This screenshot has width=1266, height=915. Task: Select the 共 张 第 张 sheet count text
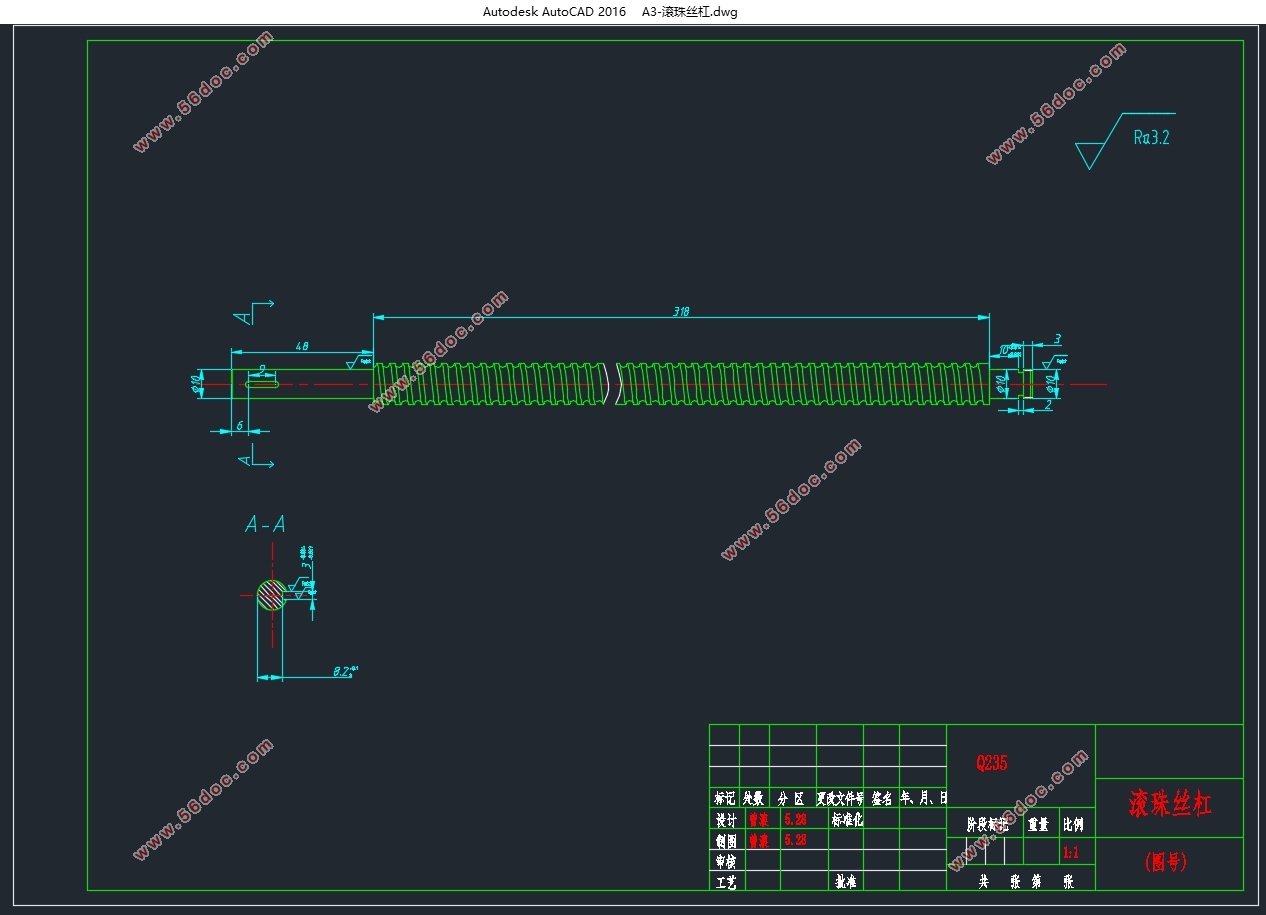[x=1026, y=882]
